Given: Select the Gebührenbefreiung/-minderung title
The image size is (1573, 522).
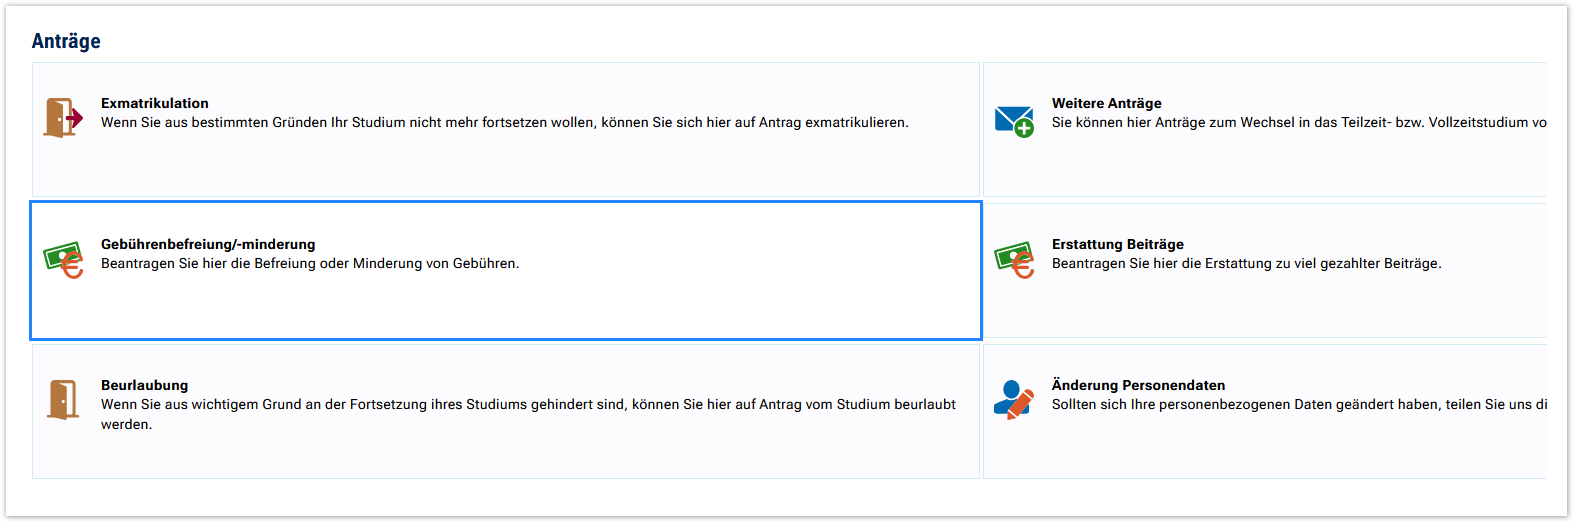Looking at the screenshot, I should [208, 244].
